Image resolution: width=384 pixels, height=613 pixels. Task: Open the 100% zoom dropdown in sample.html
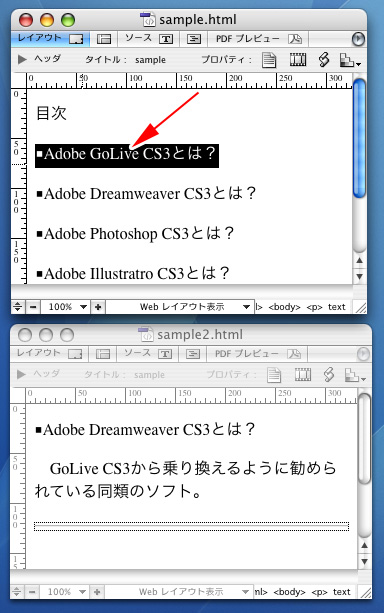point(66,307)
